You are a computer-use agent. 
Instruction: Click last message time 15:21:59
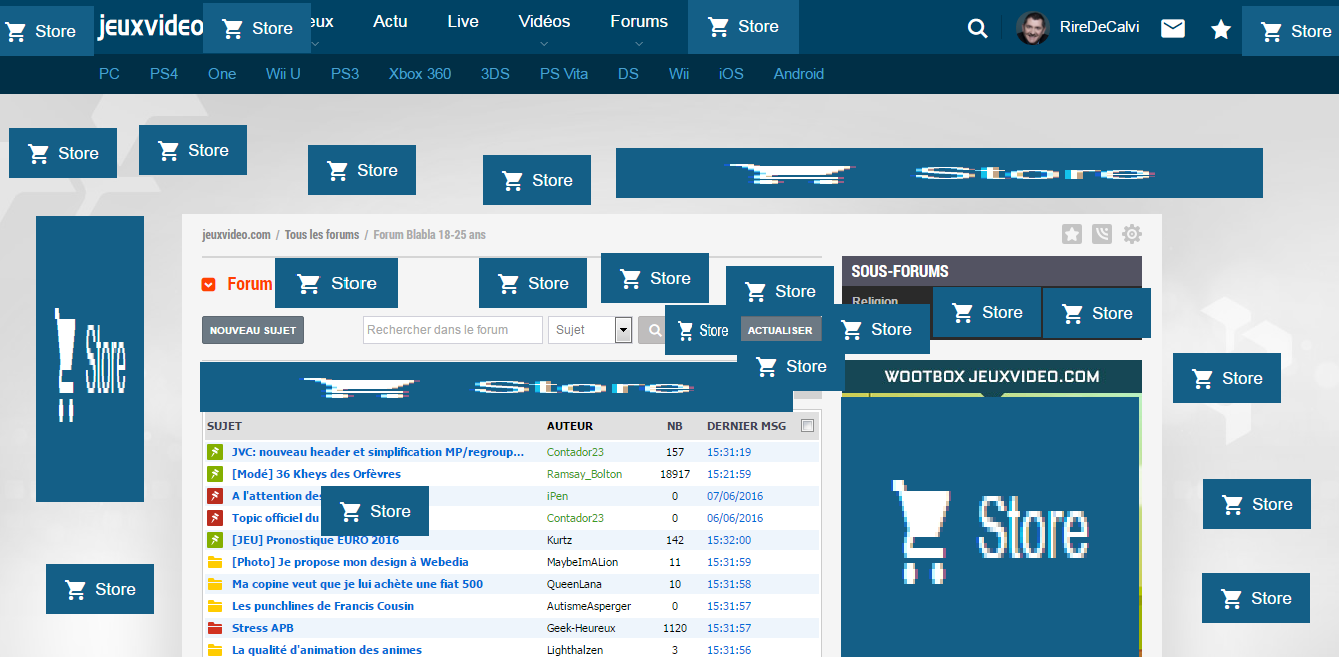[x=729, y=474]
